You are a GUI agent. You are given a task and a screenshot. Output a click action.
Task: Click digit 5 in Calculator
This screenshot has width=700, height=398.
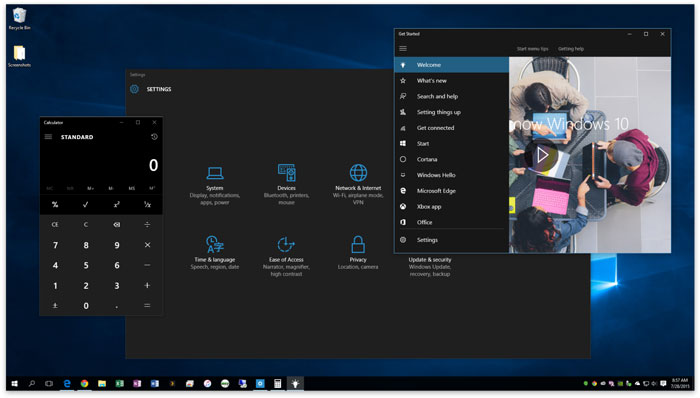[86, 265]
